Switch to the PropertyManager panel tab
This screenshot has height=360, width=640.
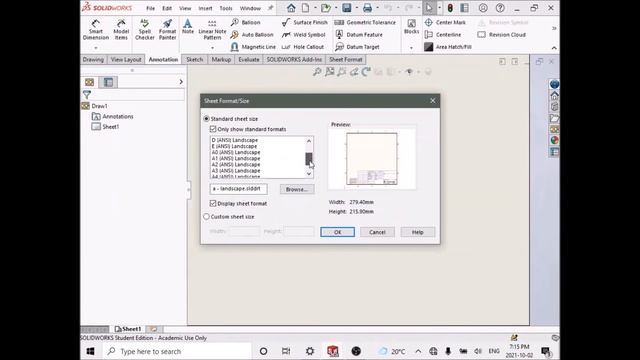(108, 82)
